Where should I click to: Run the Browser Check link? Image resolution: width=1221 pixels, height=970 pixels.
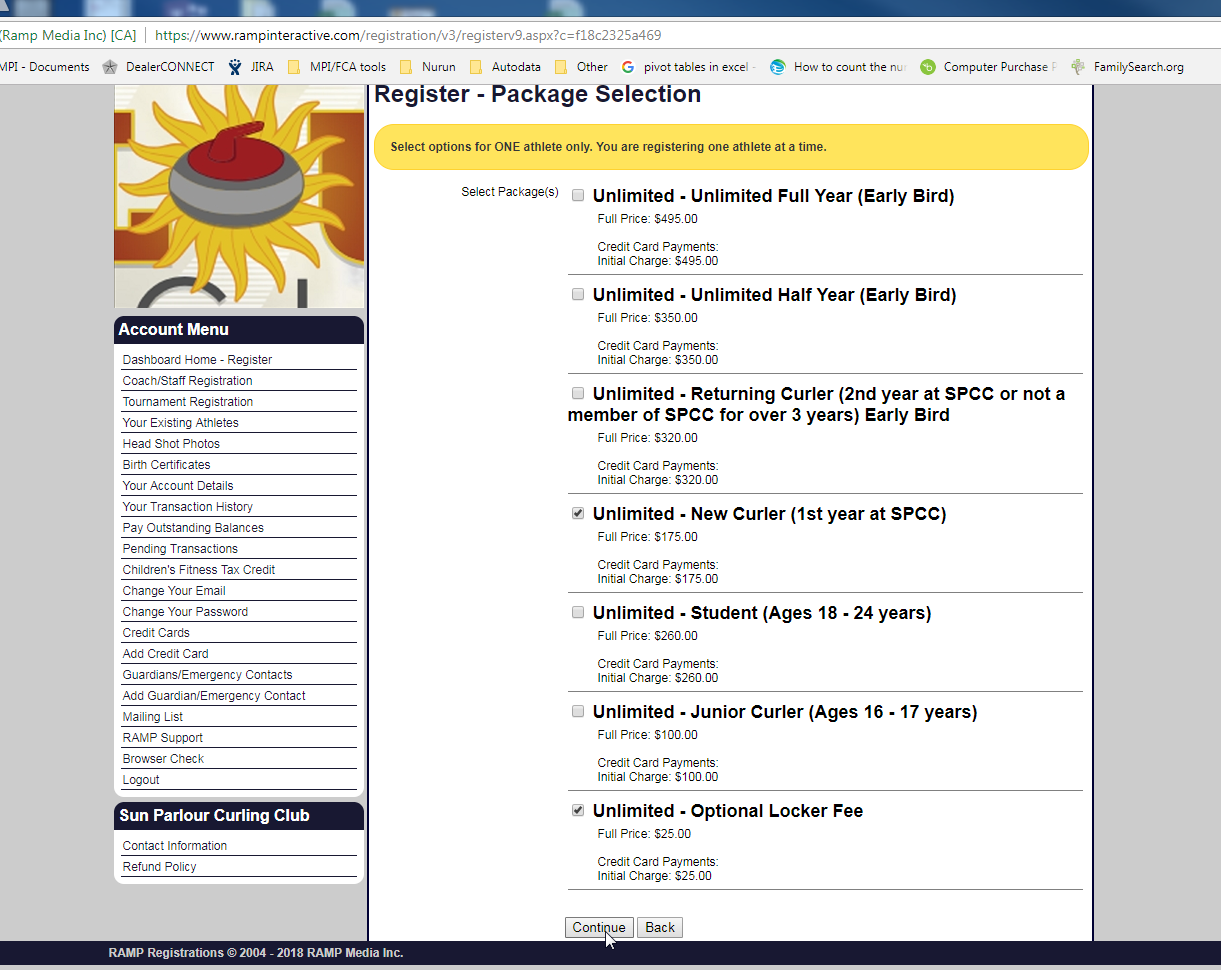point(163,759)
